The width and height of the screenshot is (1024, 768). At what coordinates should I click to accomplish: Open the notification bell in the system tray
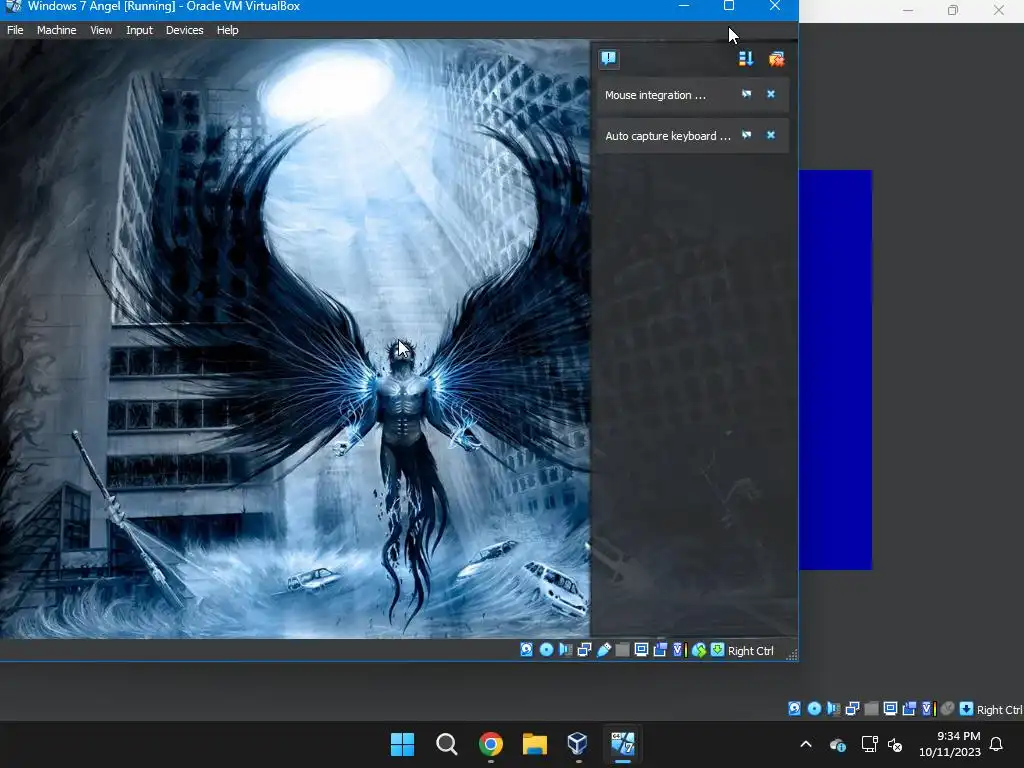[996, 744]
